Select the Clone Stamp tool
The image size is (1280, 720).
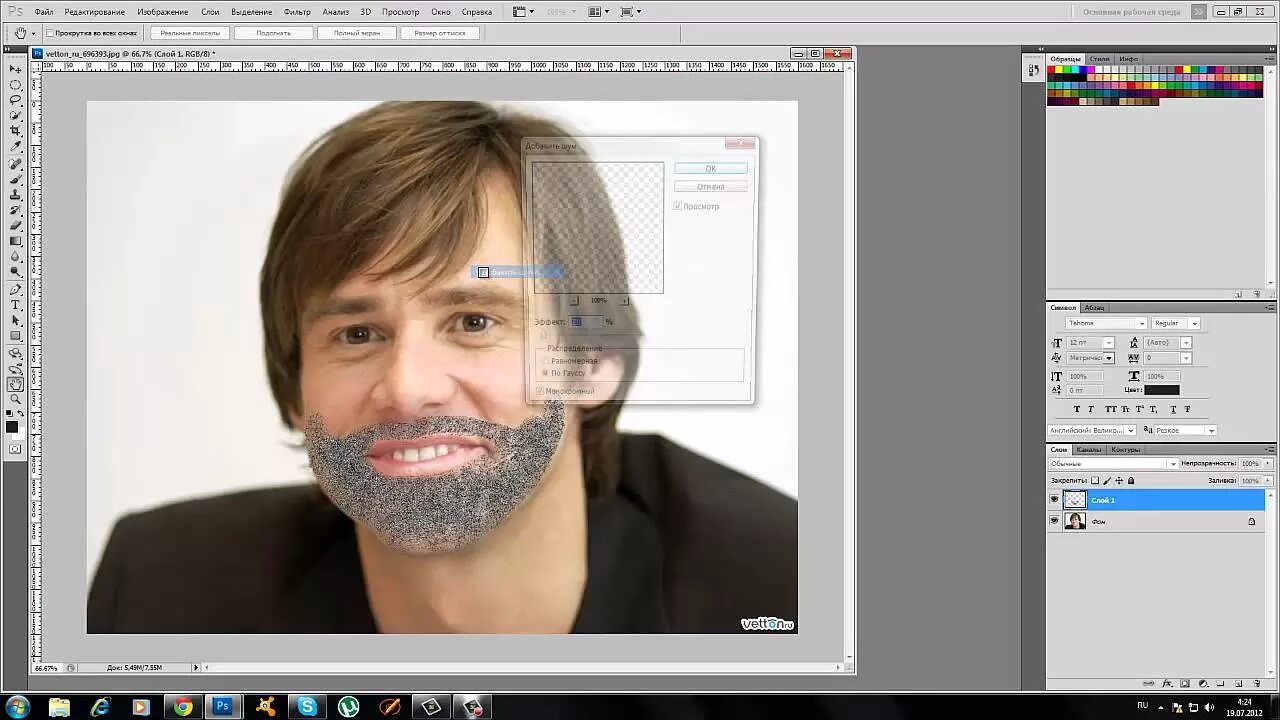click(15, 195)
